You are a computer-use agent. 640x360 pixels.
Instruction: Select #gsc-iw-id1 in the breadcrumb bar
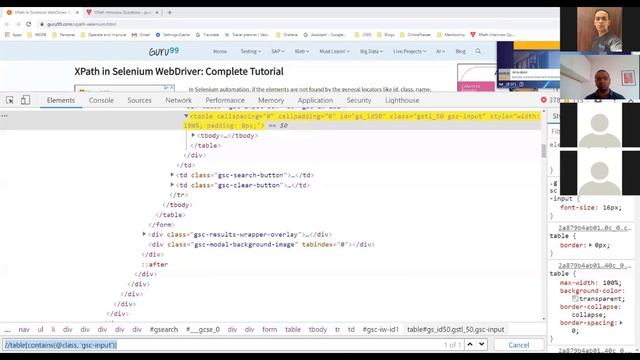[x=380, y=329]
